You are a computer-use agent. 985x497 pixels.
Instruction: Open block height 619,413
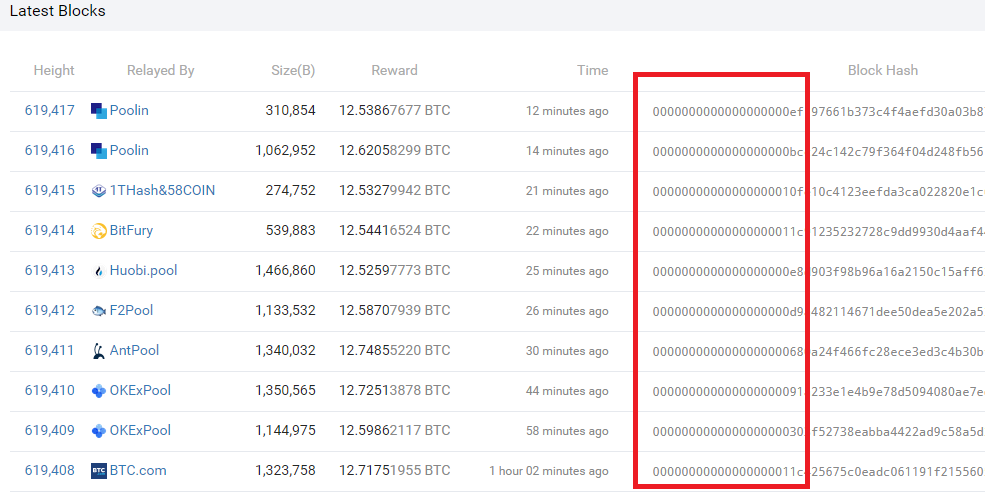[50, 270]
